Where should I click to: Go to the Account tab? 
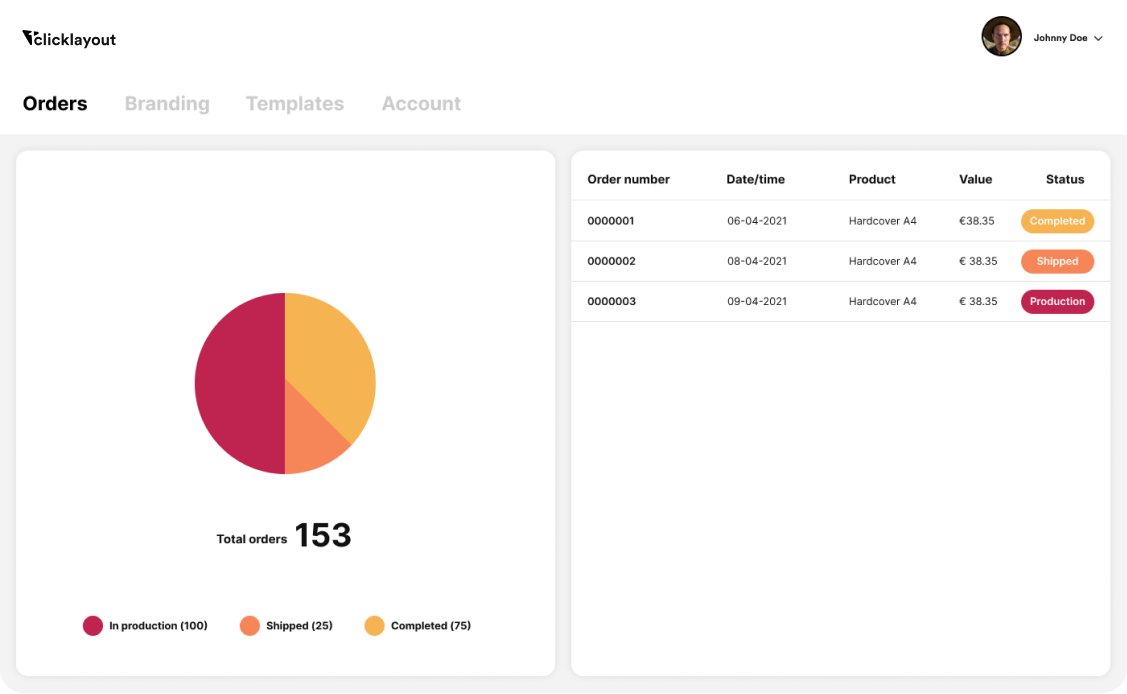[421, 103]
